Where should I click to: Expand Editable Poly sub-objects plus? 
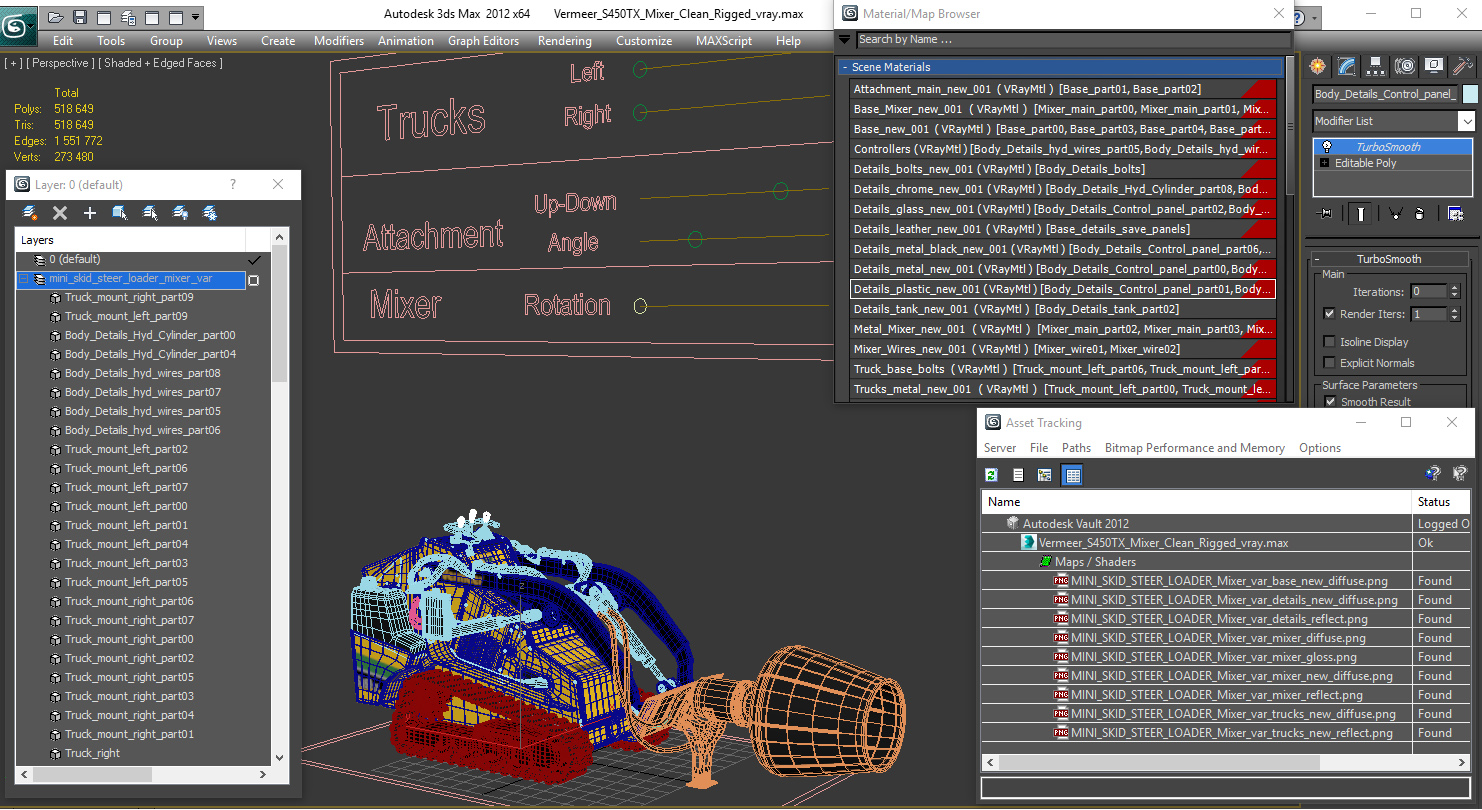click(1325, 163)
